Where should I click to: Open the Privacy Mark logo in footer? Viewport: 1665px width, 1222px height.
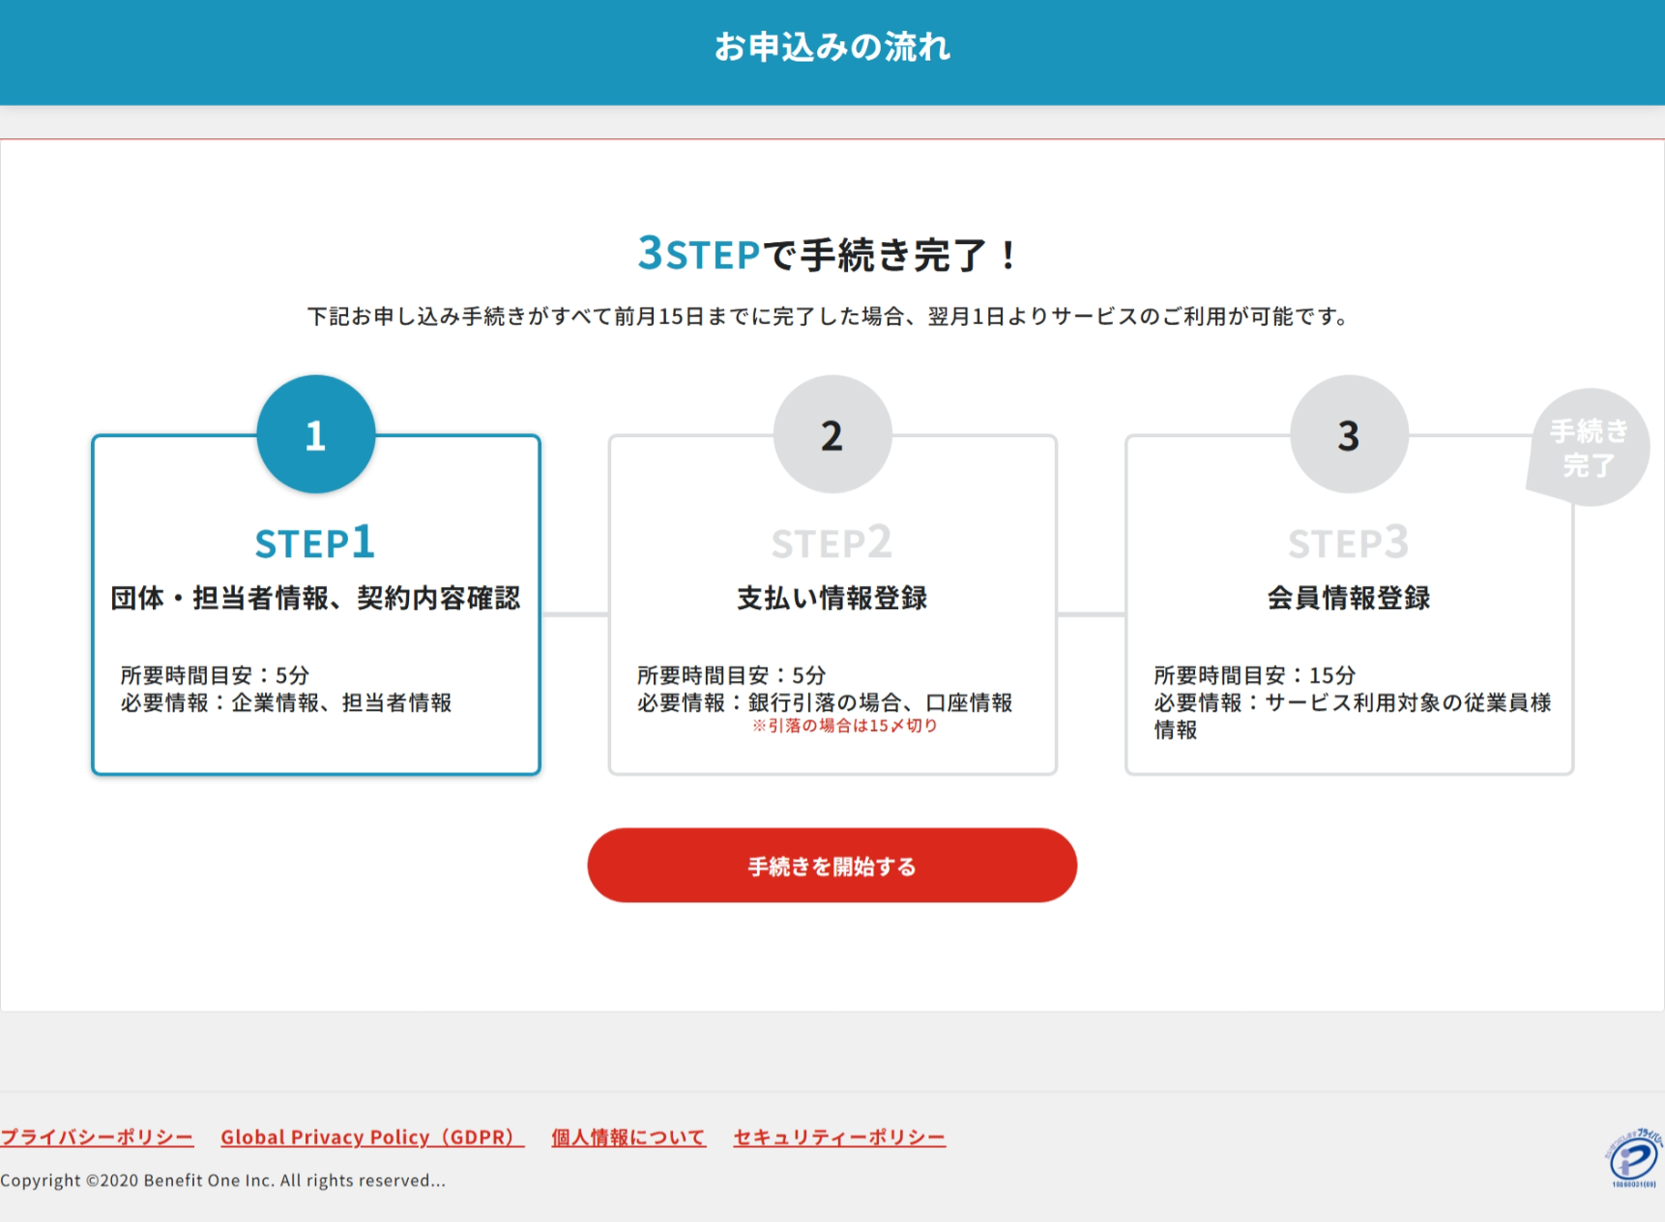coord(1634,1158)
